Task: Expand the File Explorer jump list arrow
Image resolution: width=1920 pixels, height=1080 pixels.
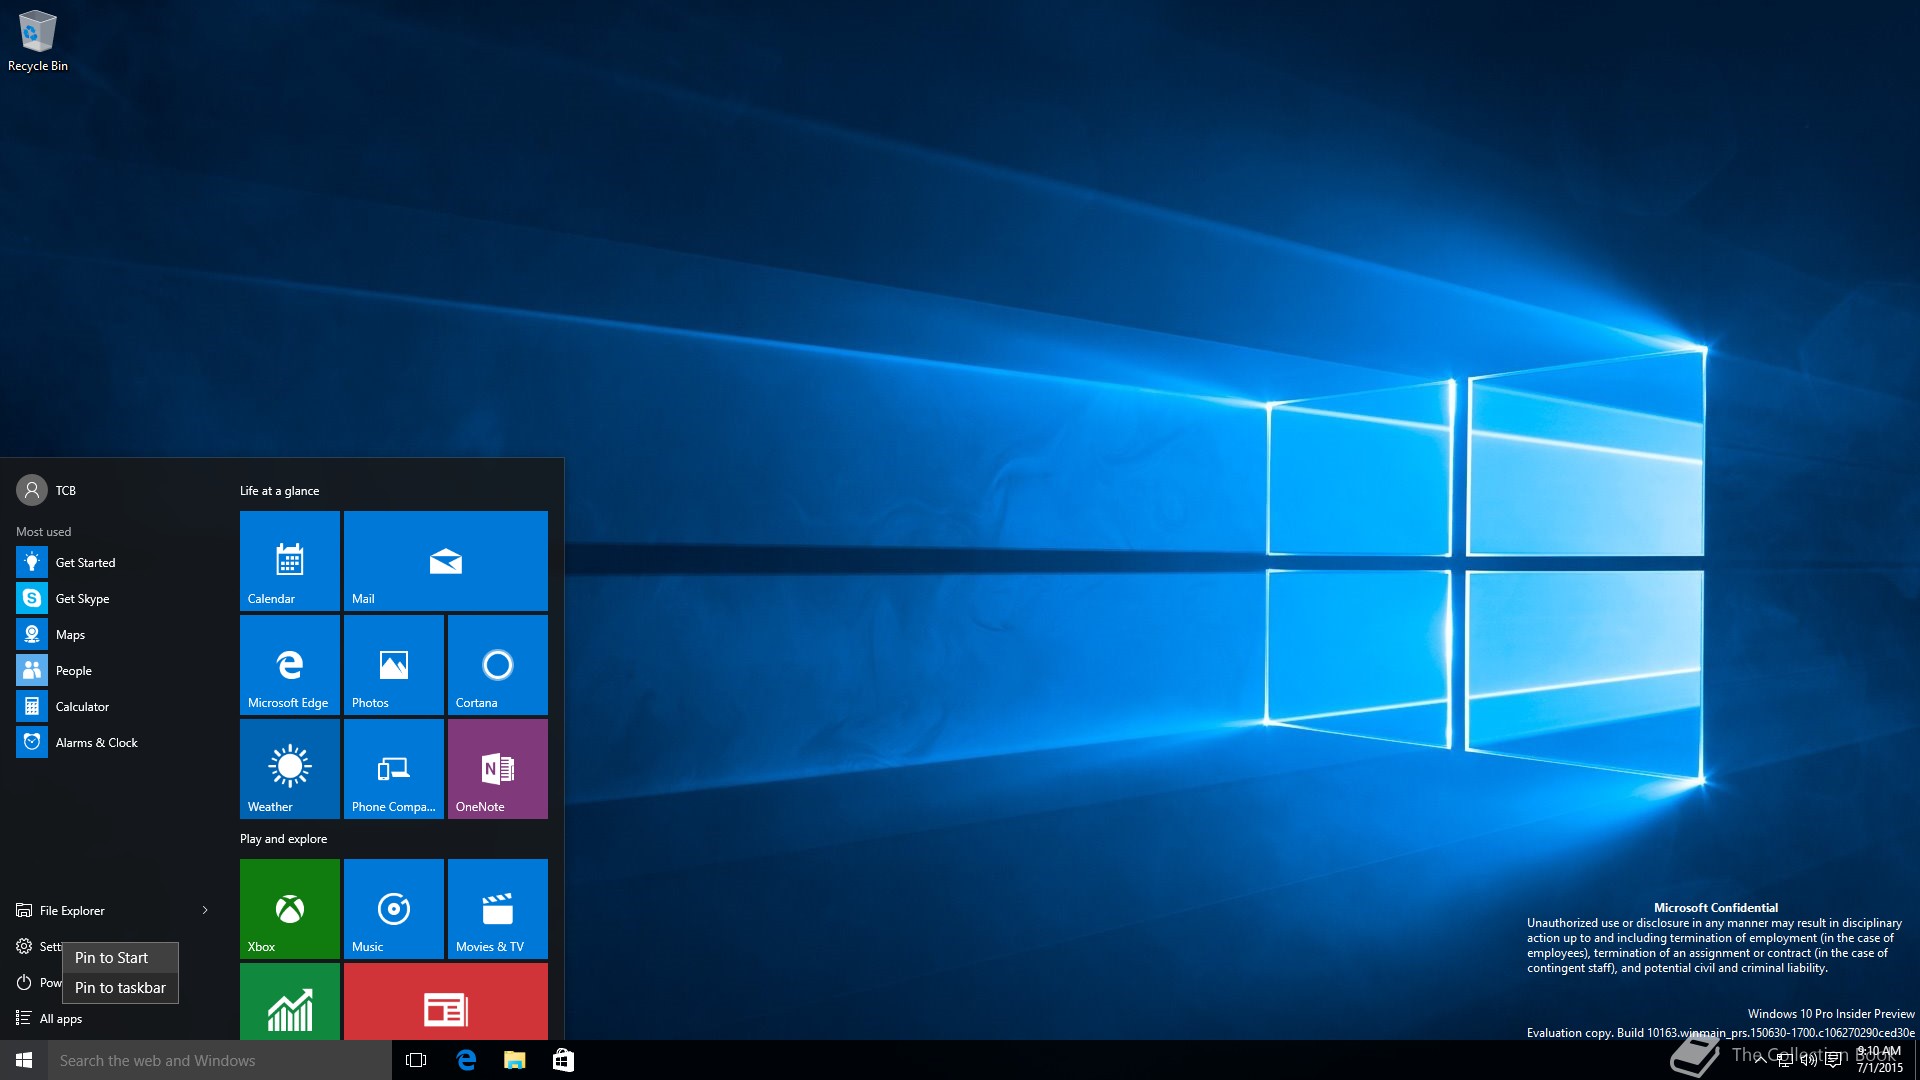Action: click(x=205, y=910)
